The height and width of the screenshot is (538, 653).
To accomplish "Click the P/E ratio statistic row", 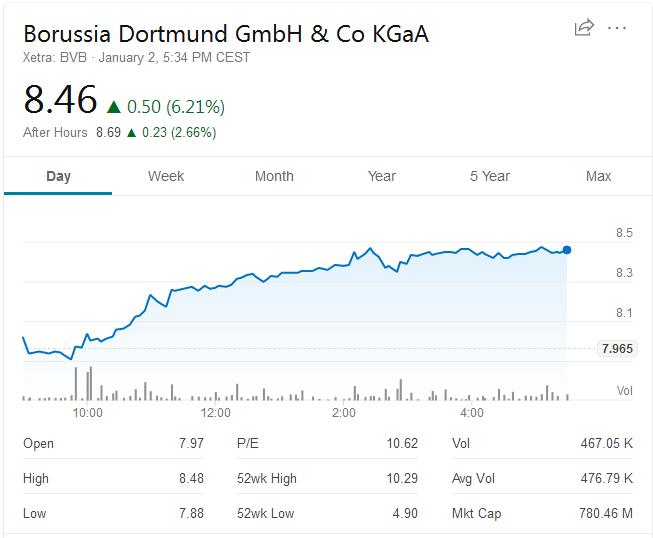I will (327, 443).
